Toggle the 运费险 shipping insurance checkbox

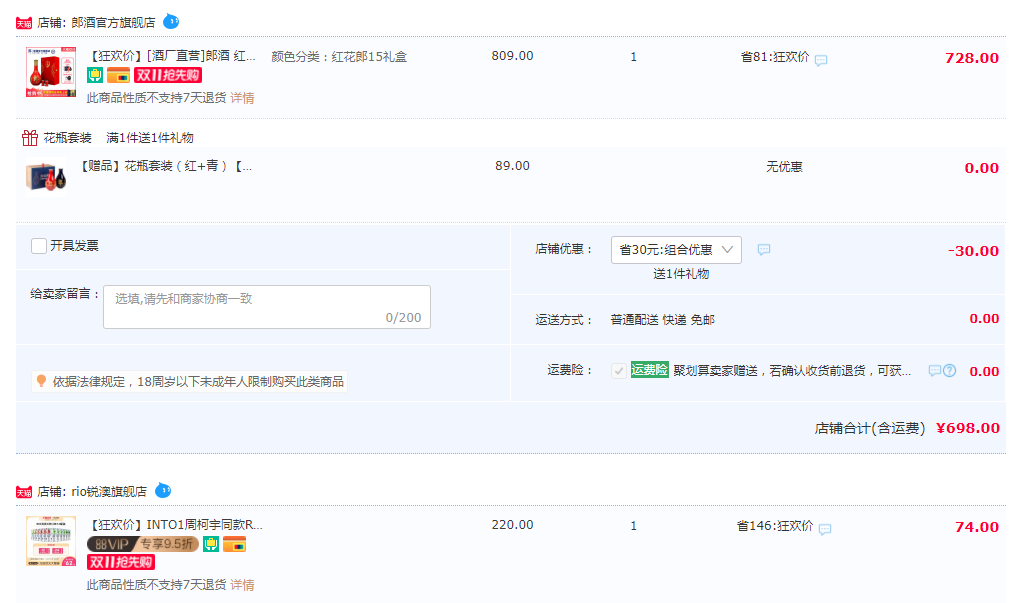(618, 371)
